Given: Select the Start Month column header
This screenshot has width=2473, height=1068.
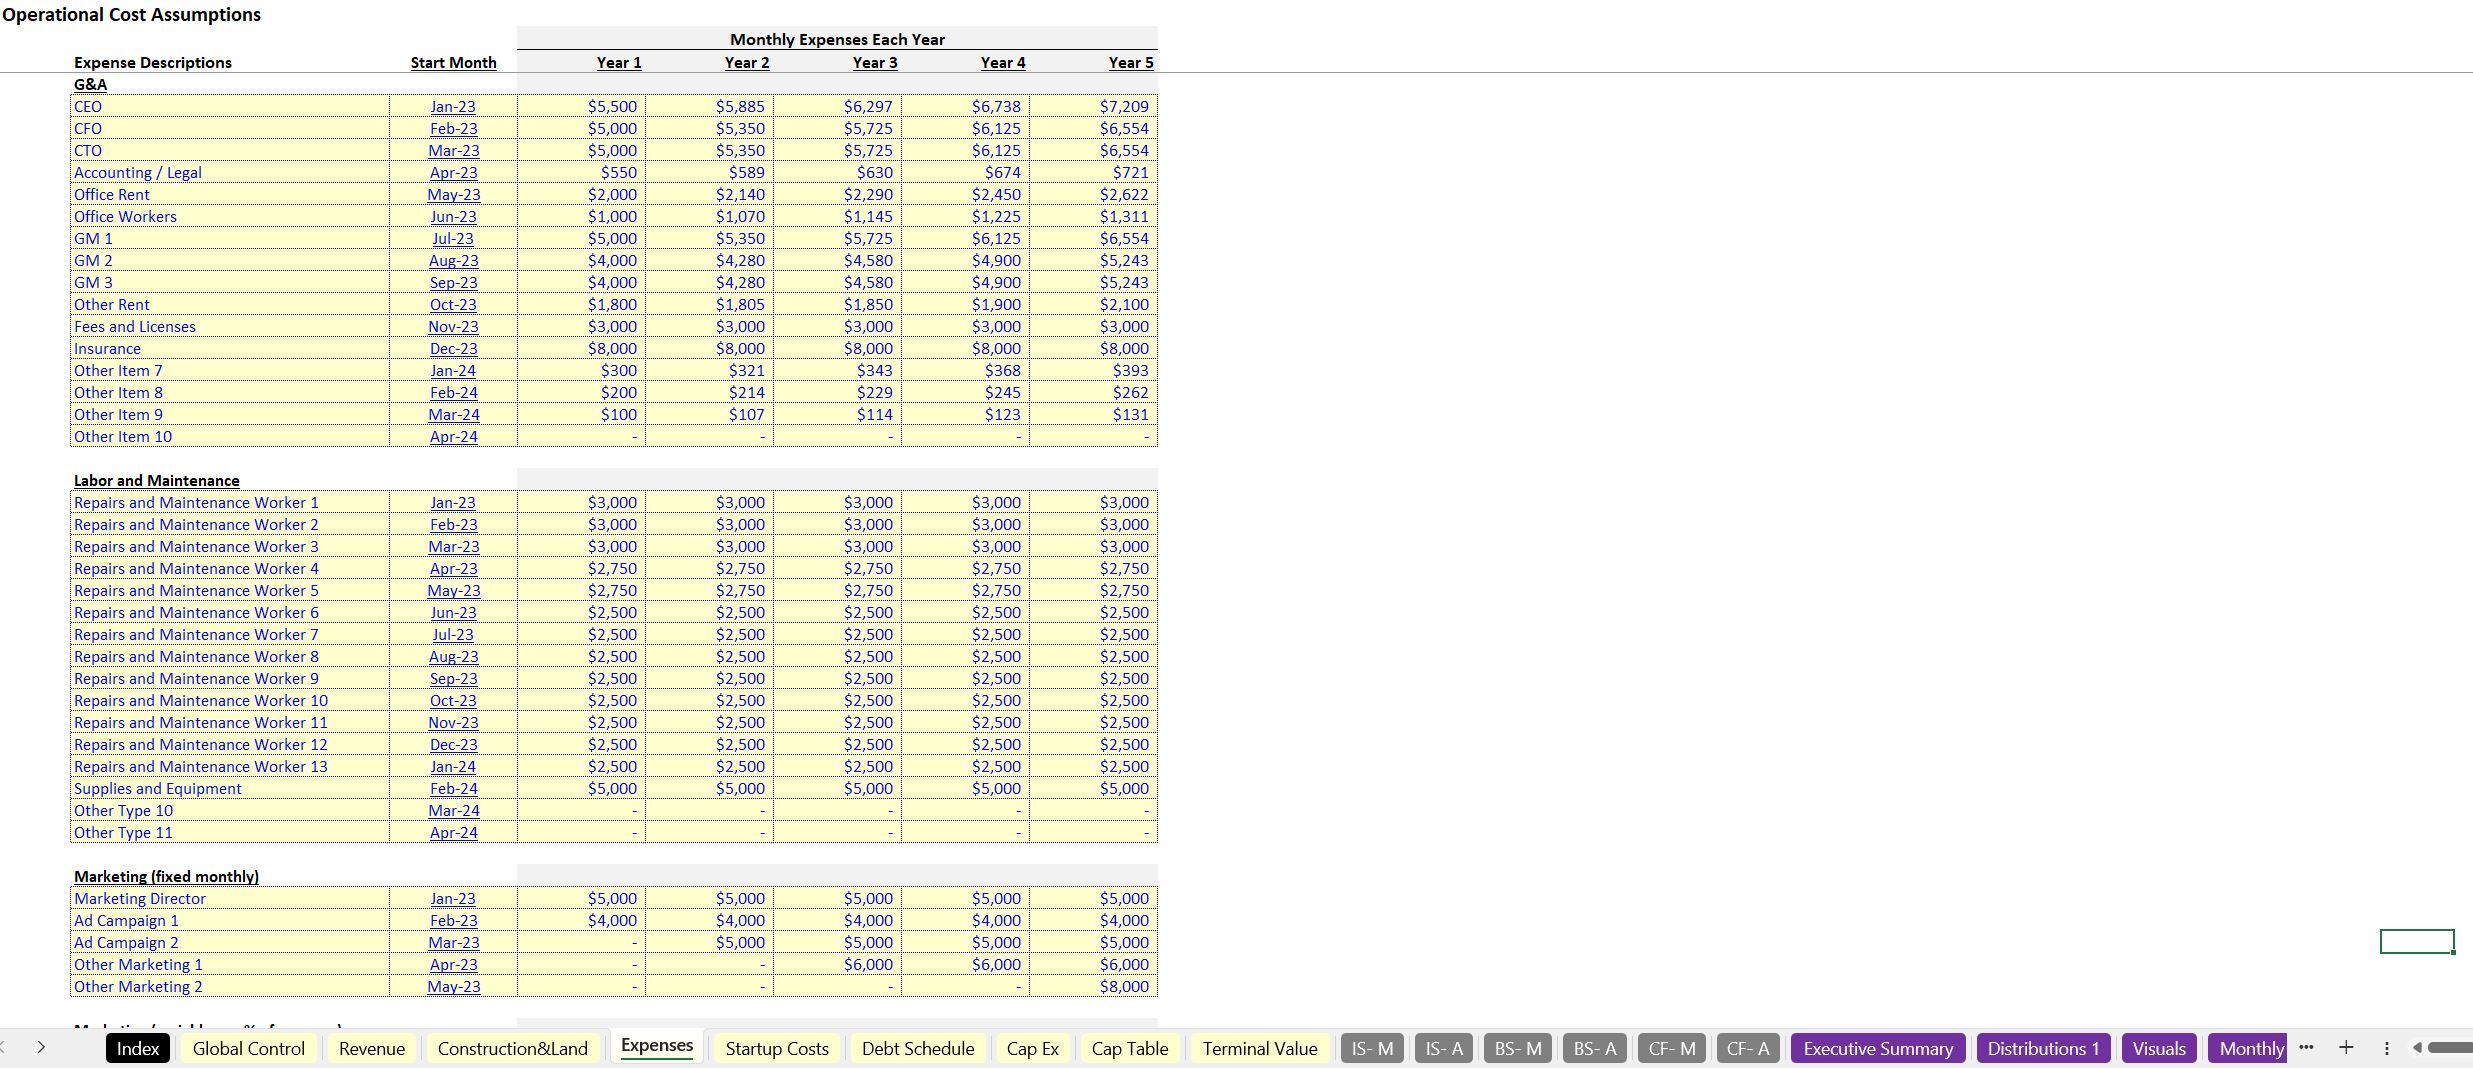Looking at the screenshot, I should 453,62.
